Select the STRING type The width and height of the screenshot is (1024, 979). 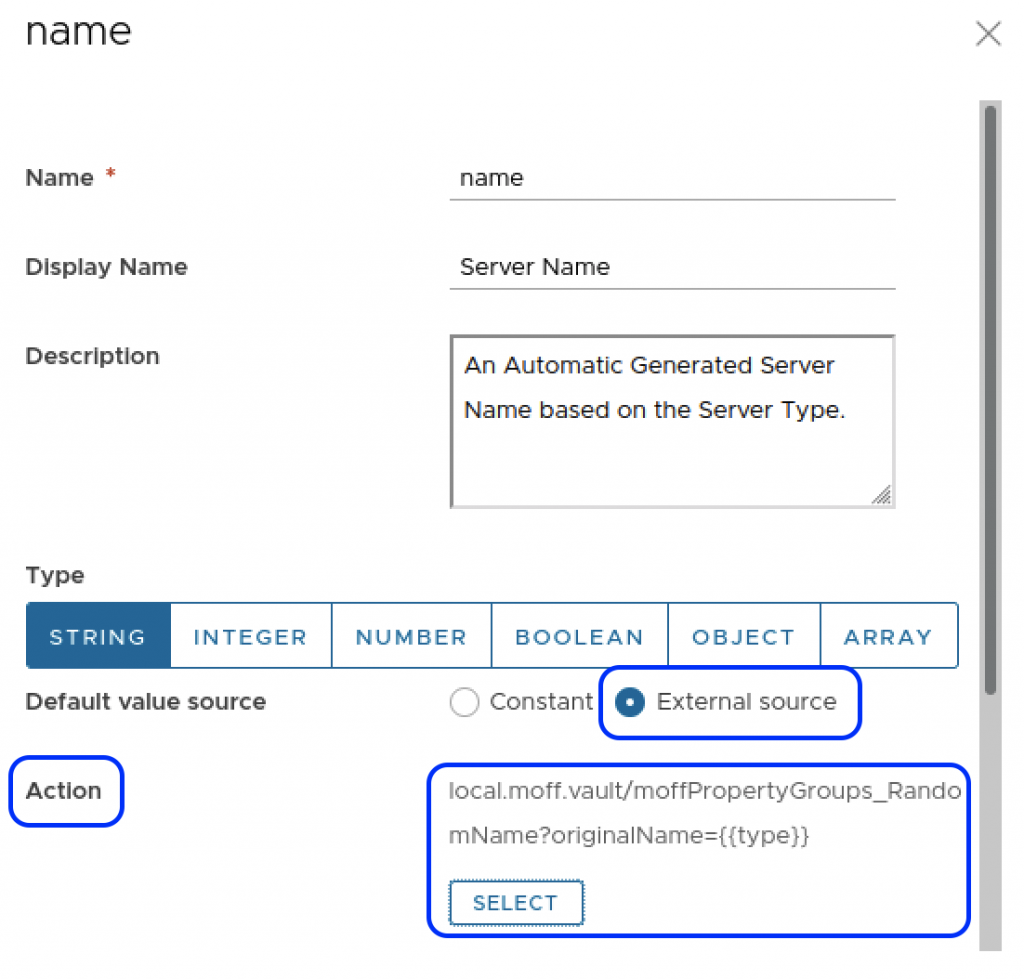tap(98, 637)
